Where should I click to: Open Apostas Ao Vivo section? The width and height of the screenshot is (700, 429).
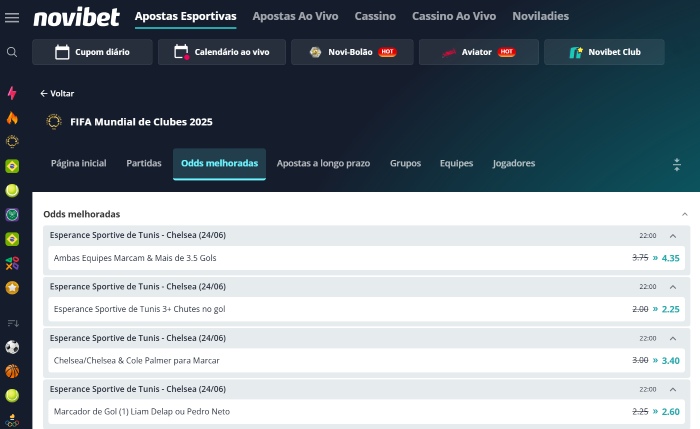pos(295,16)
